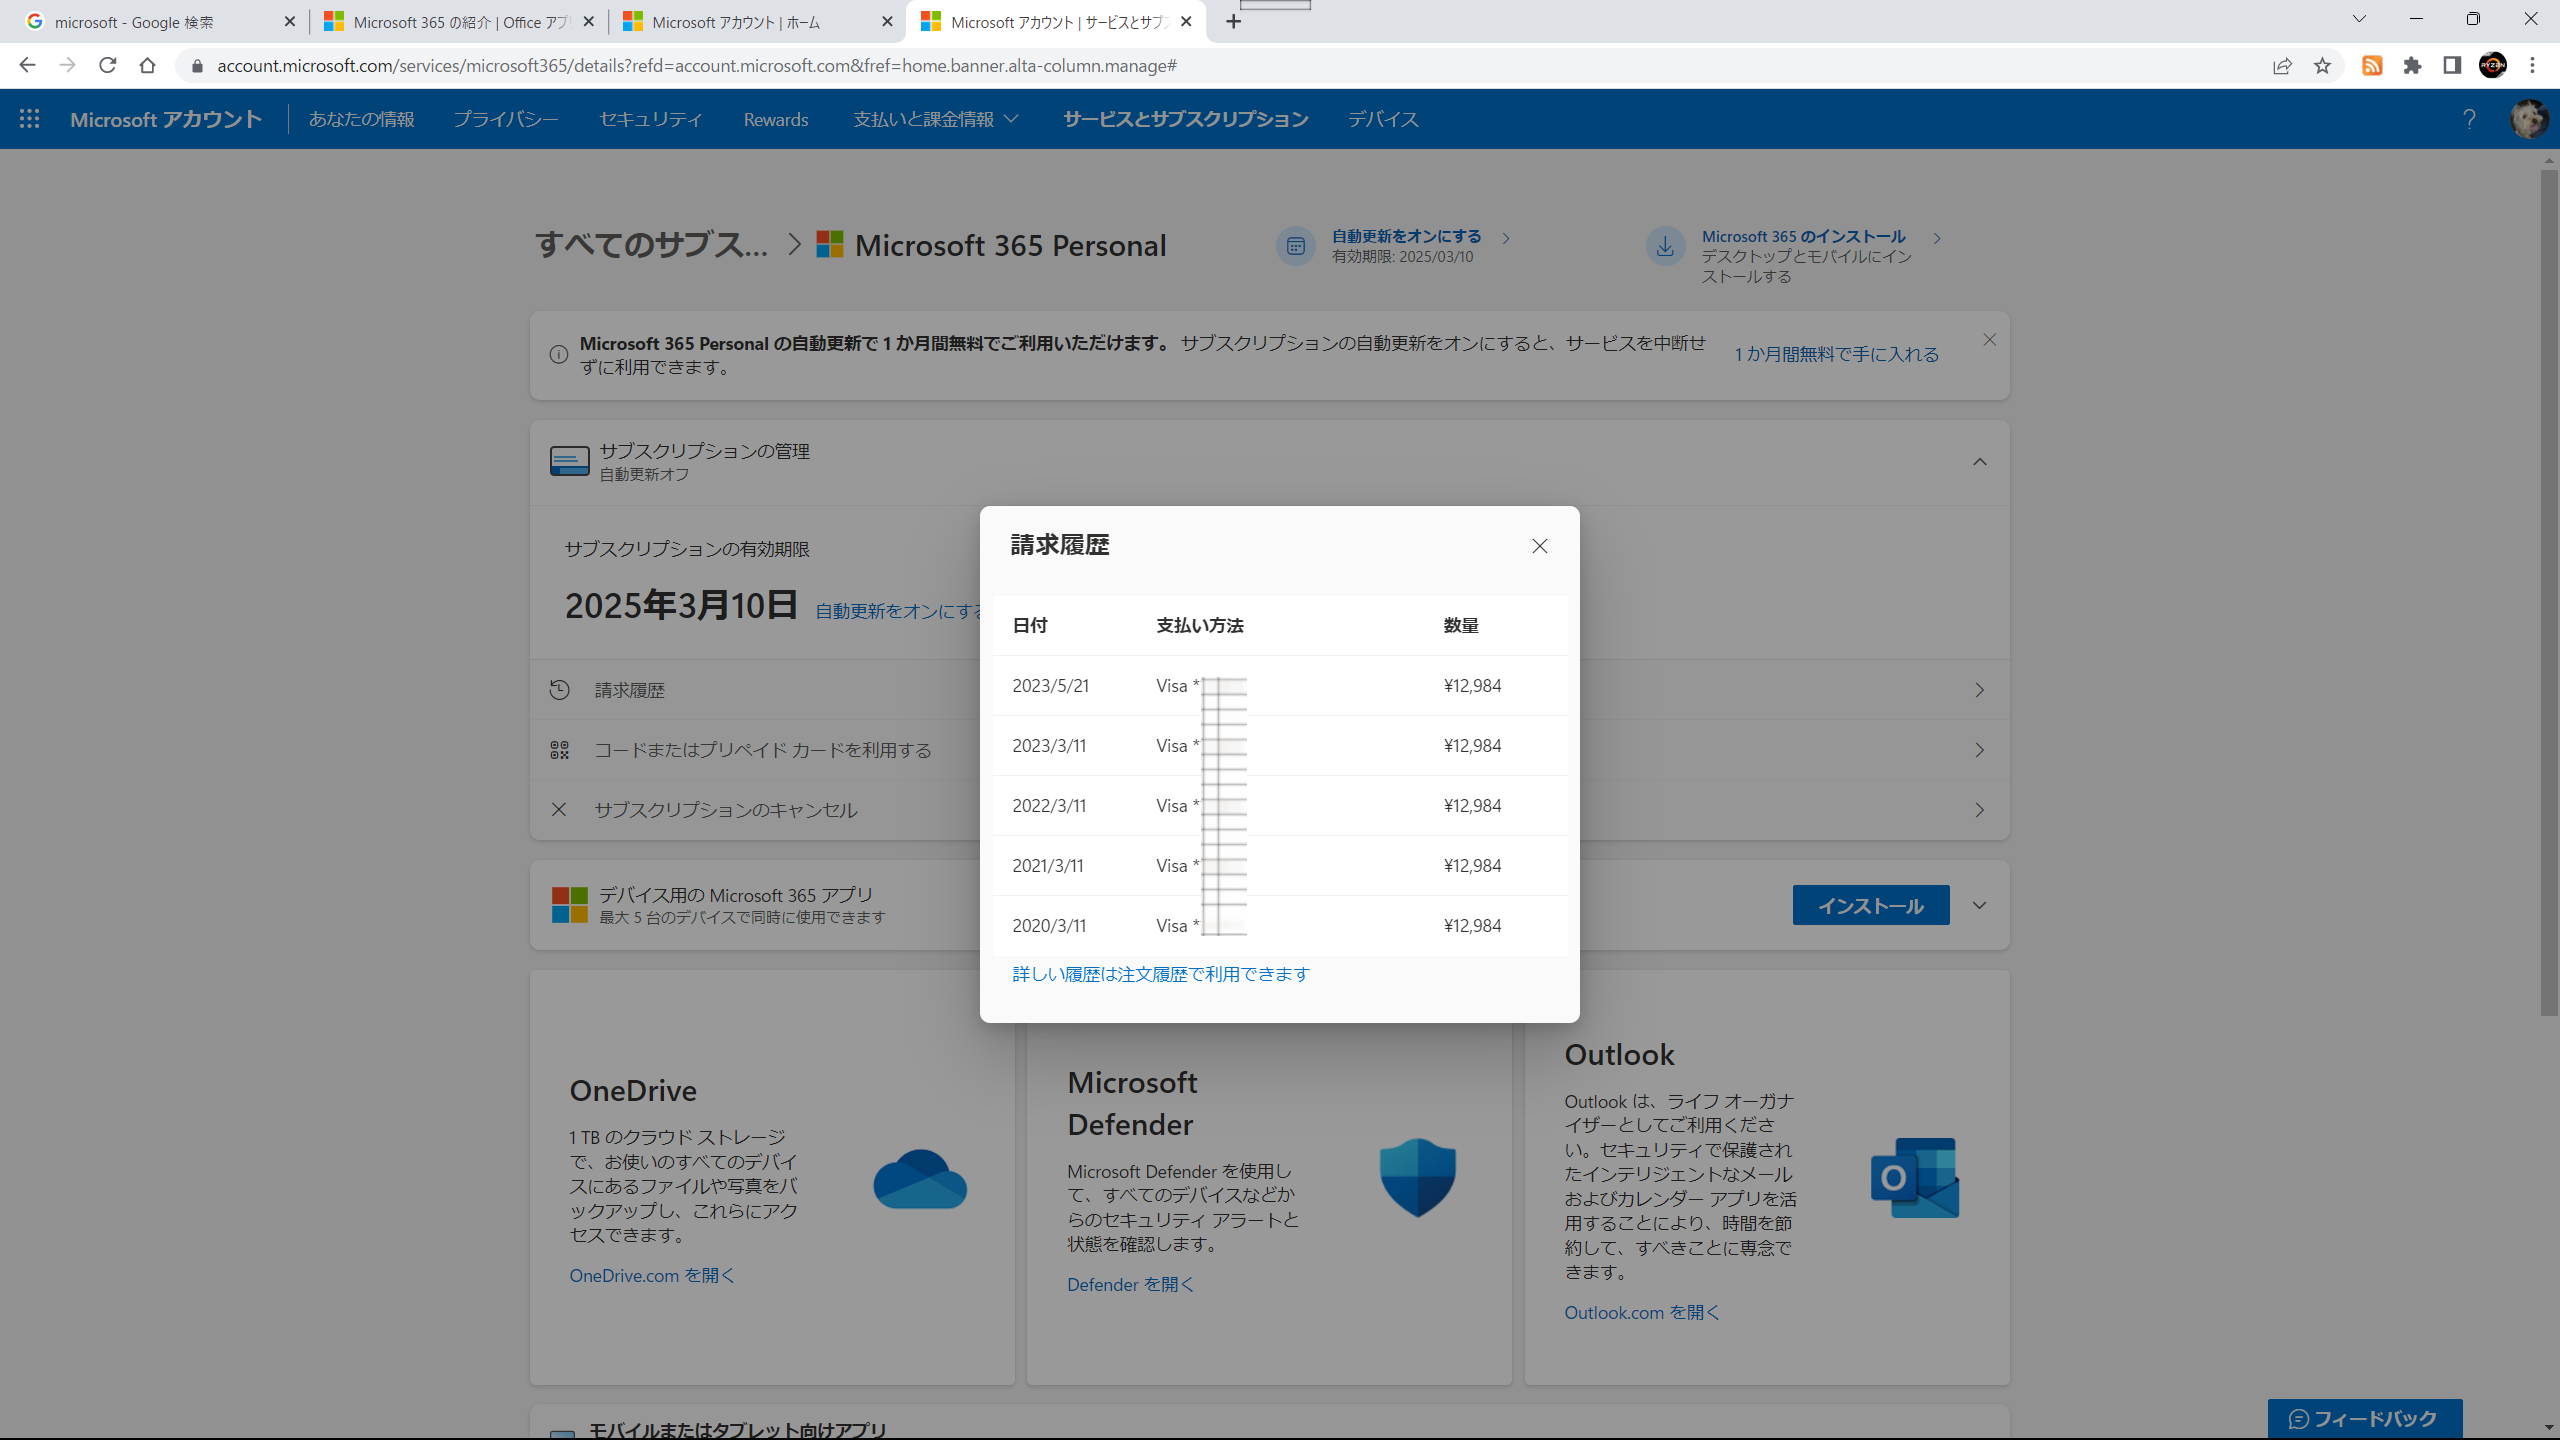
Task: Select the 2020/3/11 billing date cell
Action: point(1049,926)
